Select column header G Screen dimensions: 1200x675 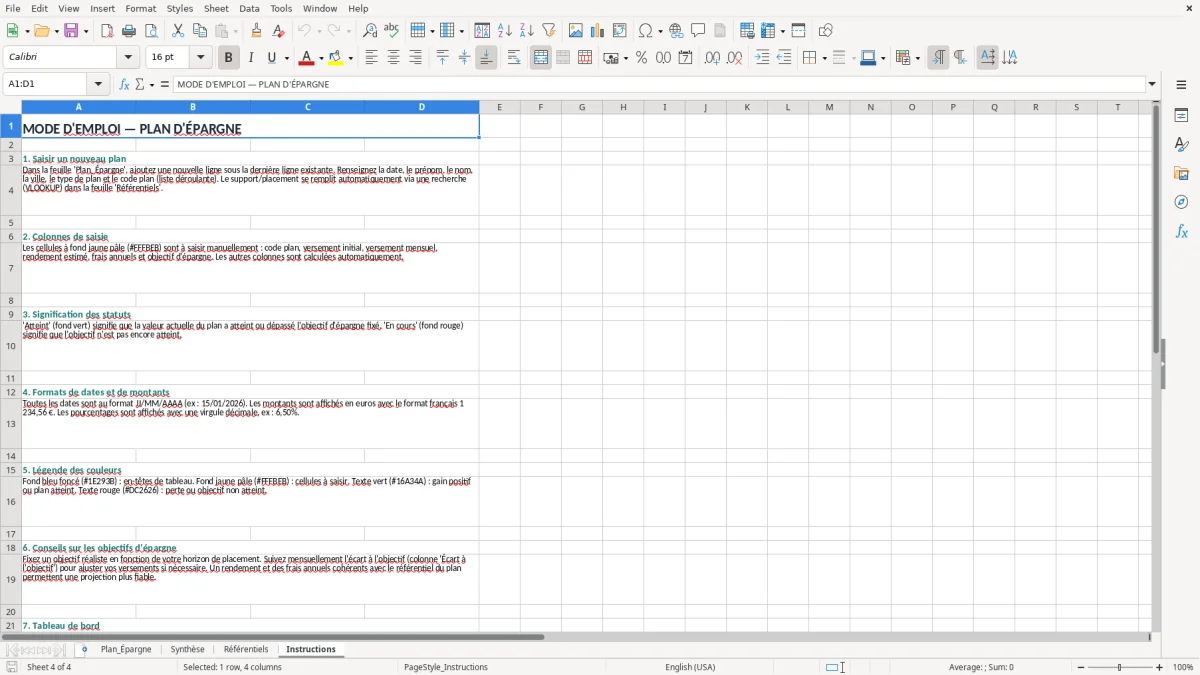coord(582,107)
